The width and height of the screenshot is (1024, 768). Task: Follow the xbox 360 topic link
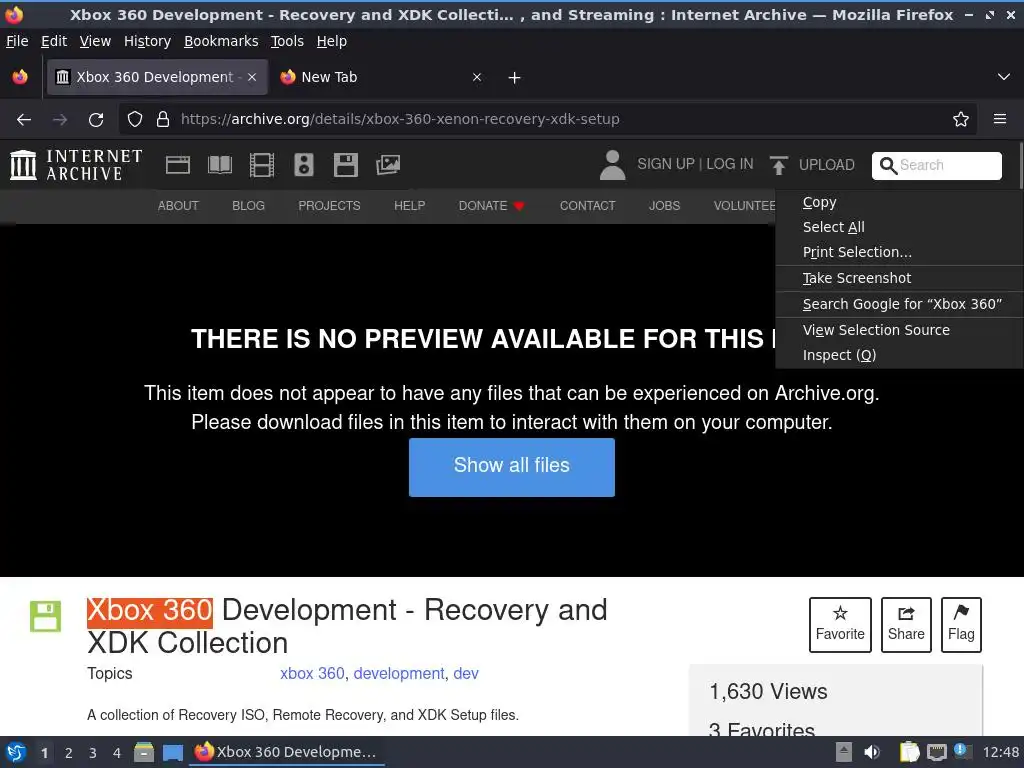tap(312, 673)
